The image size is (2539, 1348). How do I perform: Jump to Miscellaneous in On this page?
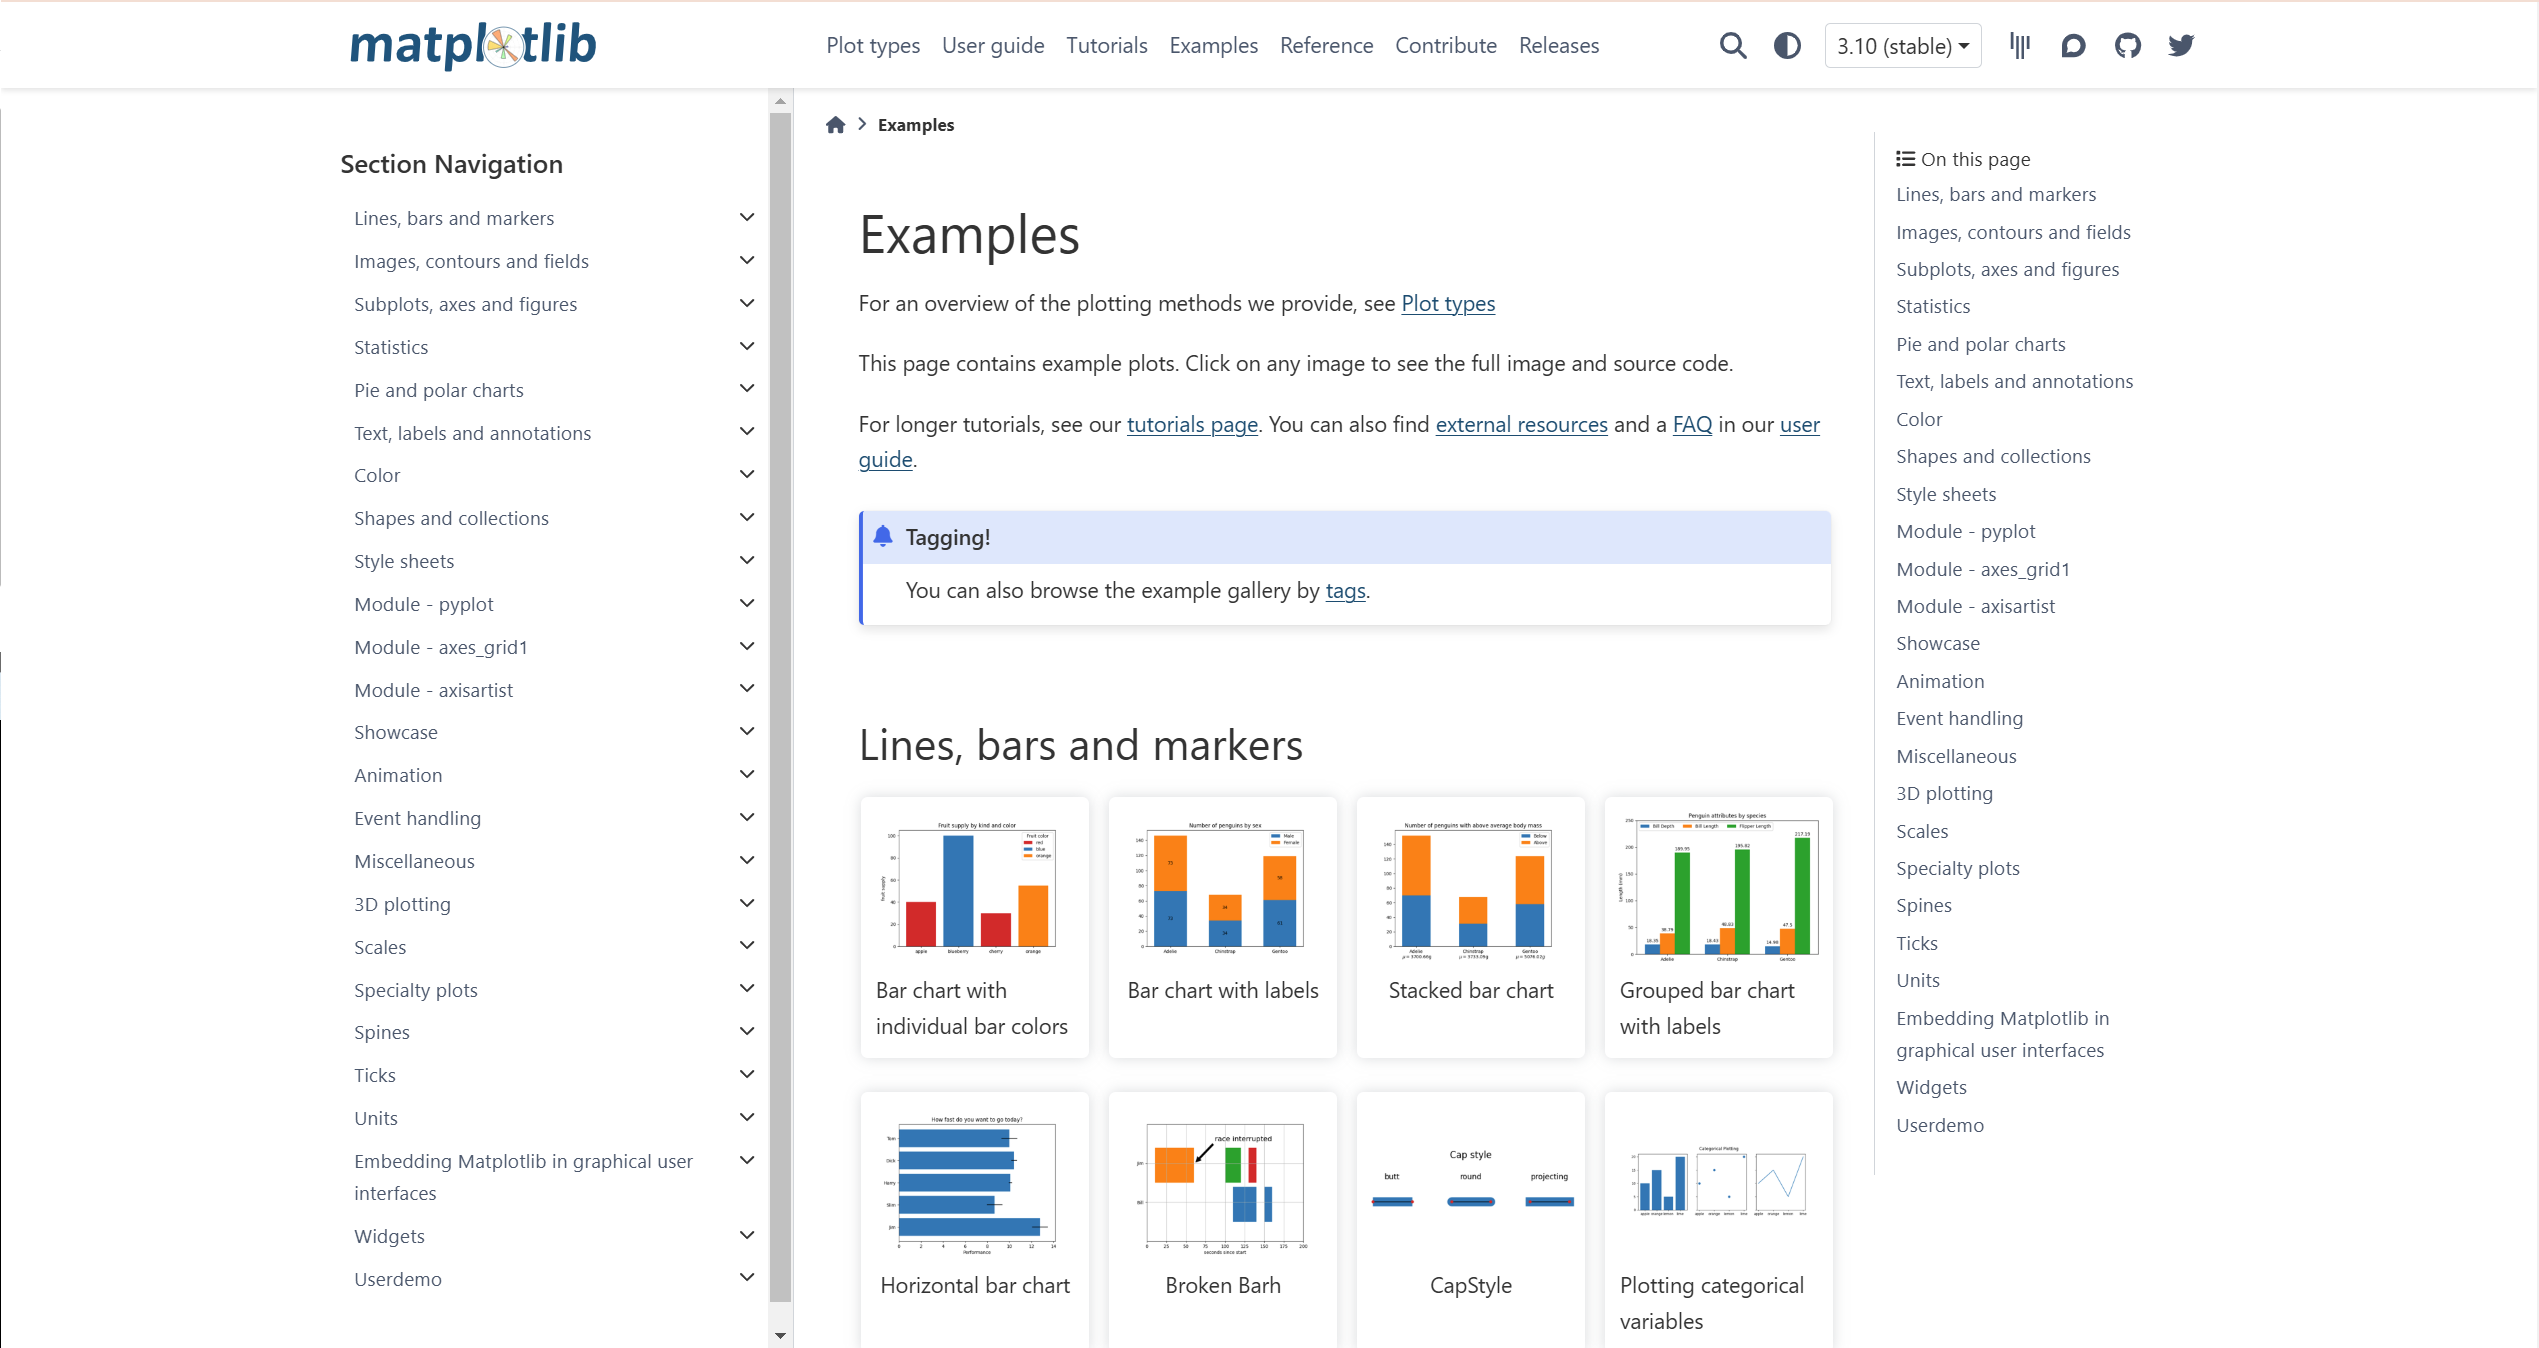[x=1956, y=757]
